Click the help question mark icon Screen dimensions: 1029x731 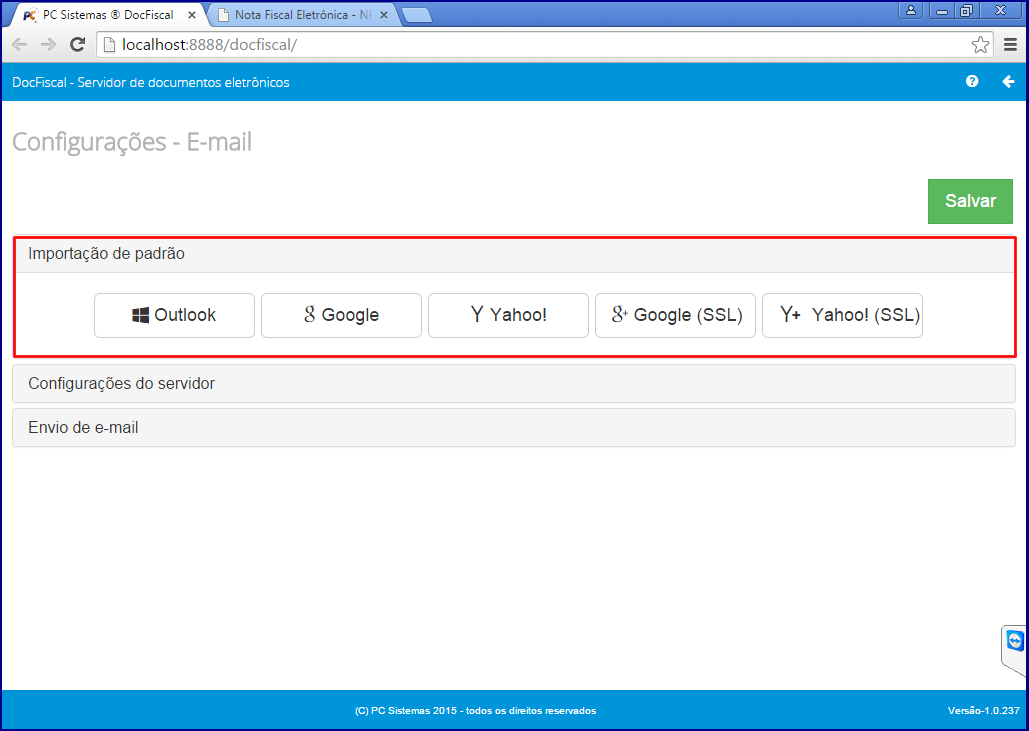(x=972, y=81)
